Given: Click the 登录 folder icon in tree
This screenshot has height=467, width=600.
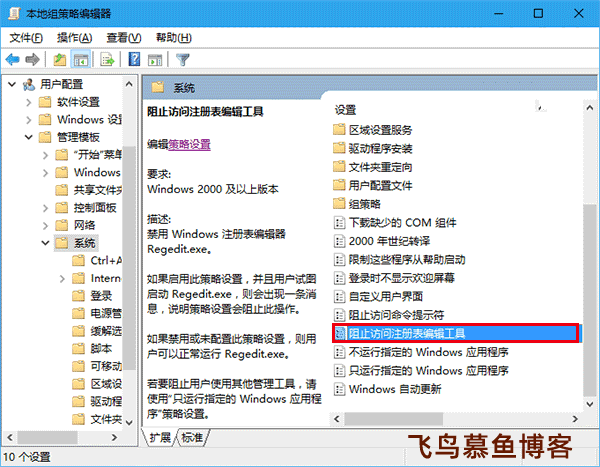Looking at the screenshot, I should pyautogui.click(x=78, y=296).
